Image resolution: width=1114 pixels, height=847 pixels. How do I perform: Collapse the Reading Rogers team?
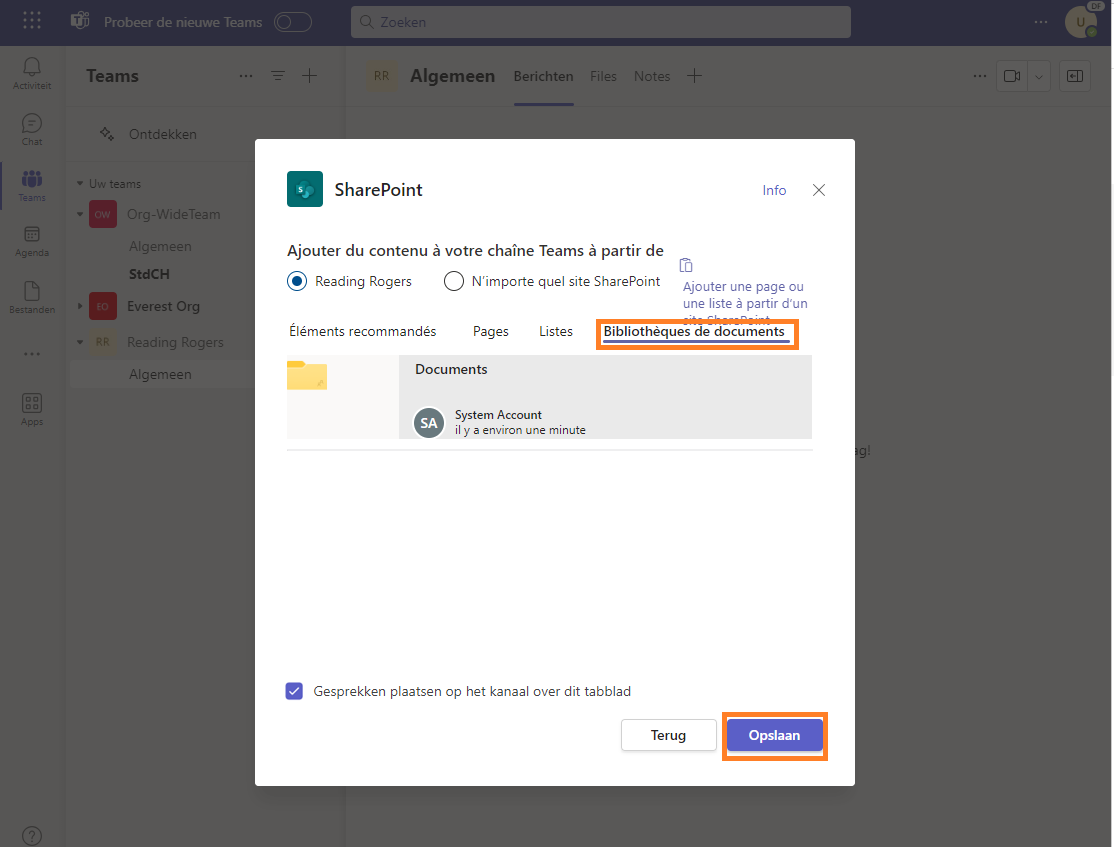click(79, 341)
